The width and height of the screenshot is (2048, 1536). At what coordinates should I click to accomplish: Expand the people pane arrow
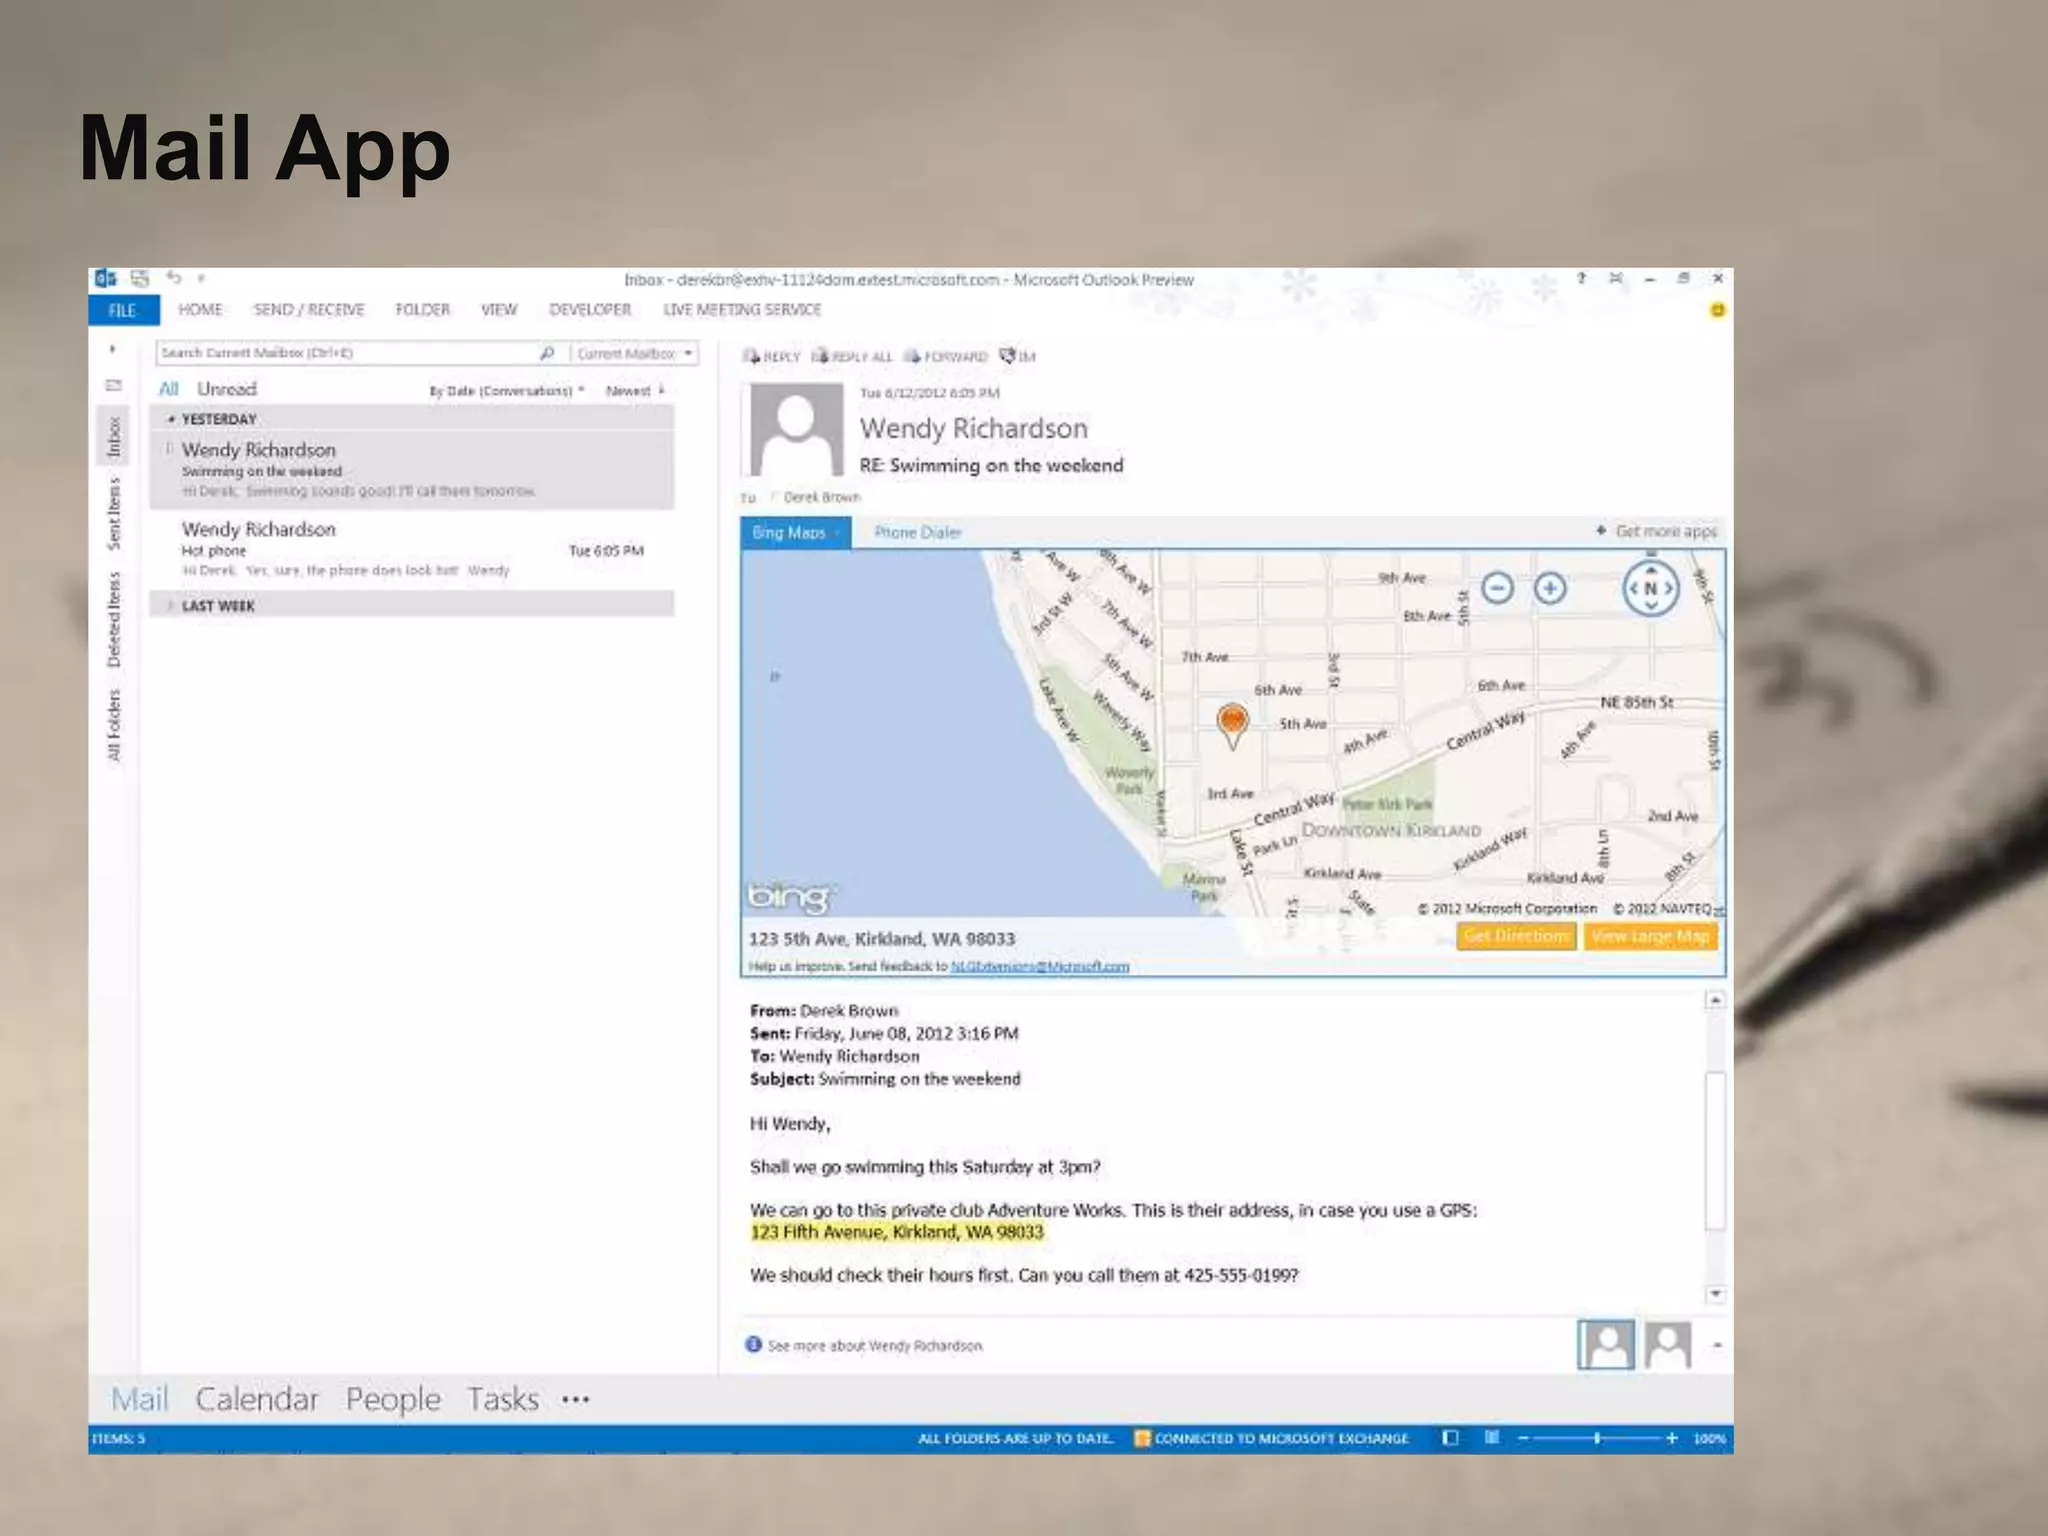click(1717, 1345)
